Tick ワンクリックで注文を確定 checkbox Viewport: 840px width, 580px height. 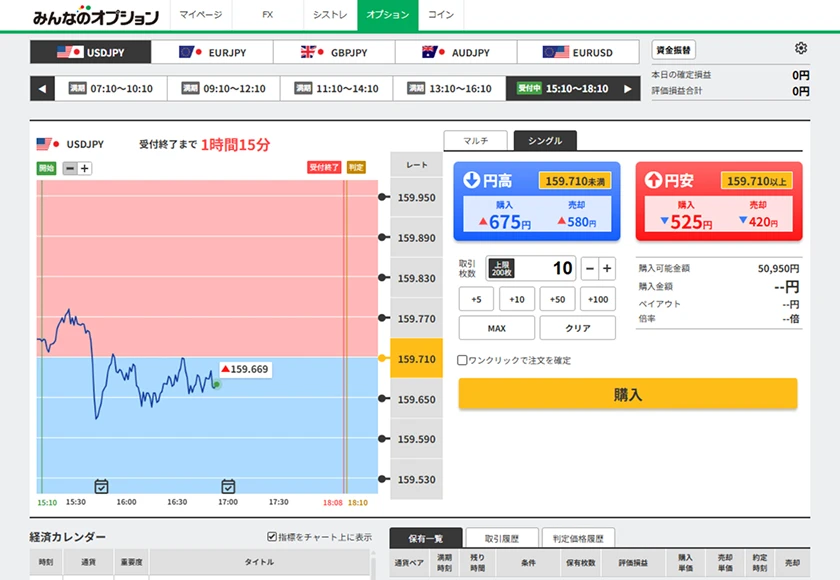462,360
